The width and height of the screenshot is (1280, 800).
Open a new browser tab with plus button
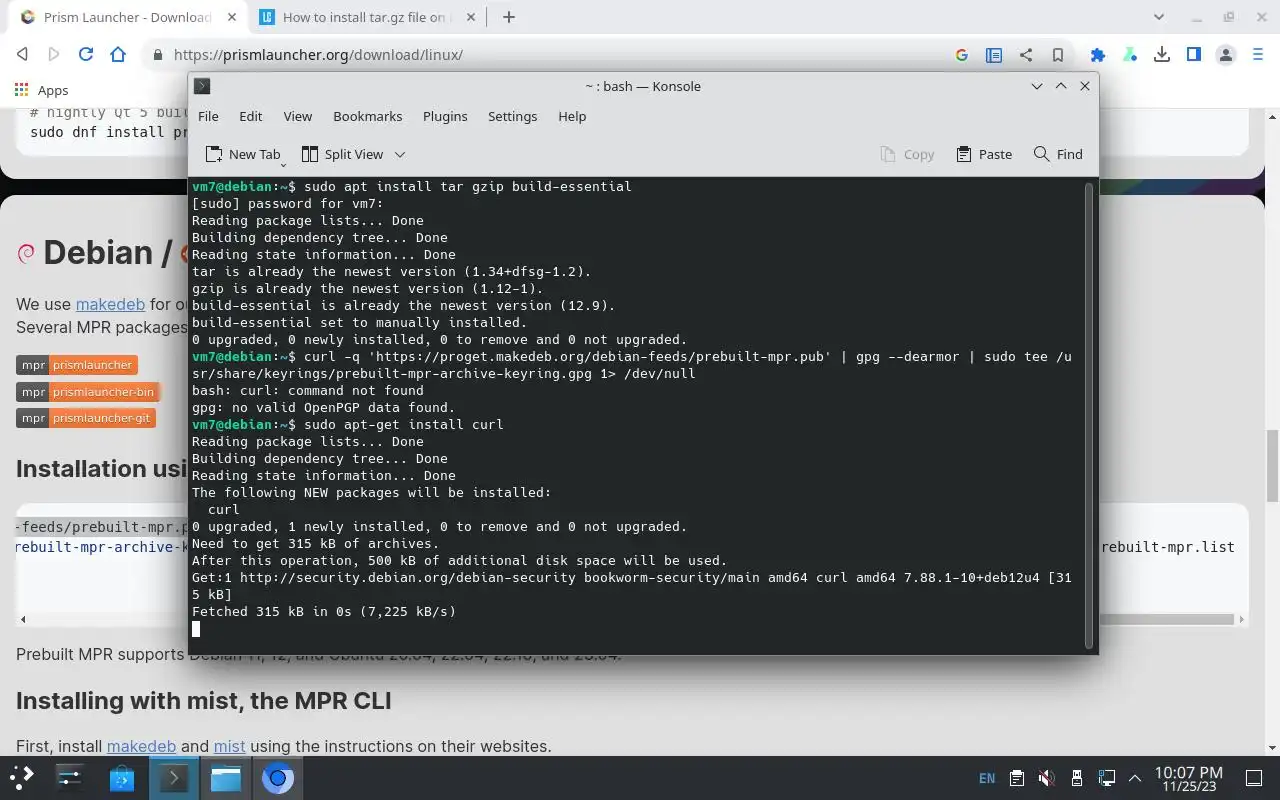(x=509, y=17)
